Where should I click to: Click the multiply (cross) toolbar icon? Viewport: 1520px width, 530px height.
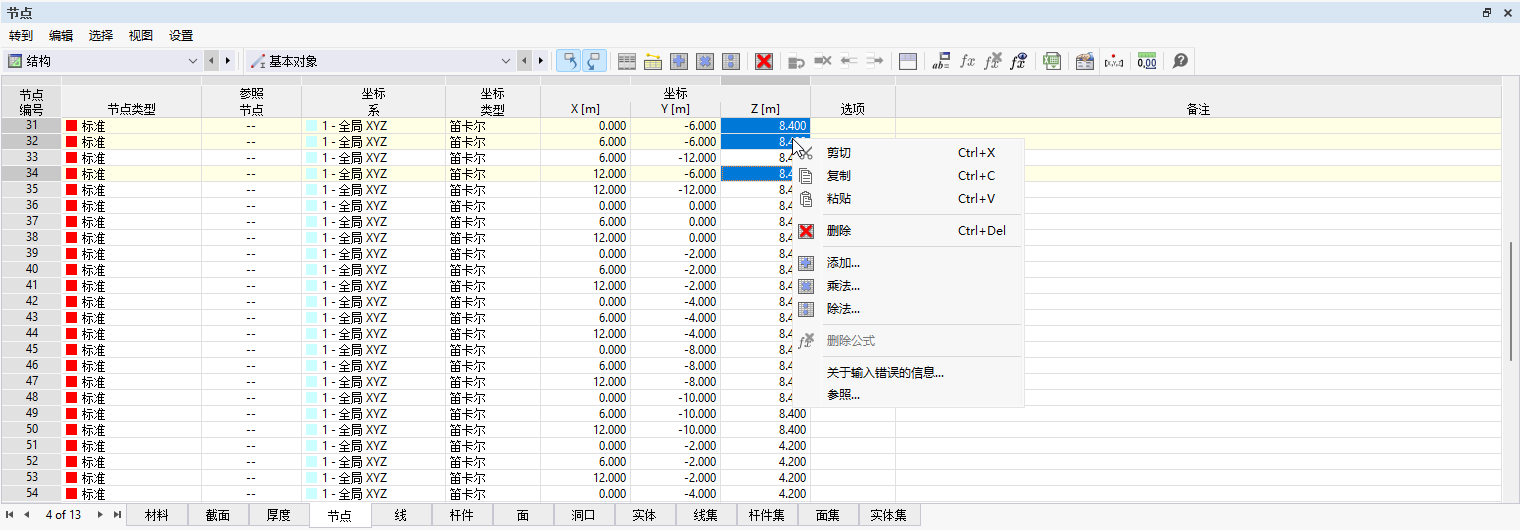coord(705,61)
